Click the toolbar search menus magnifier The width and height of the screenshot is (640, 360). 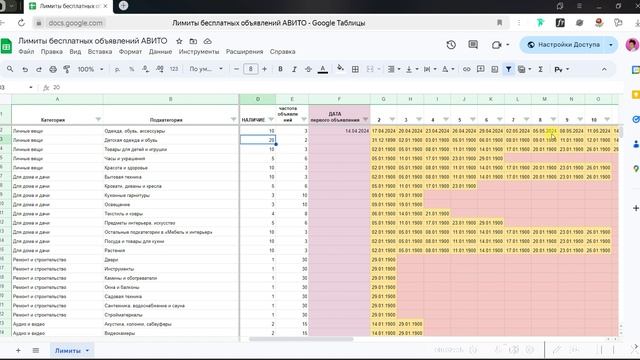click(x=10, y=69)
